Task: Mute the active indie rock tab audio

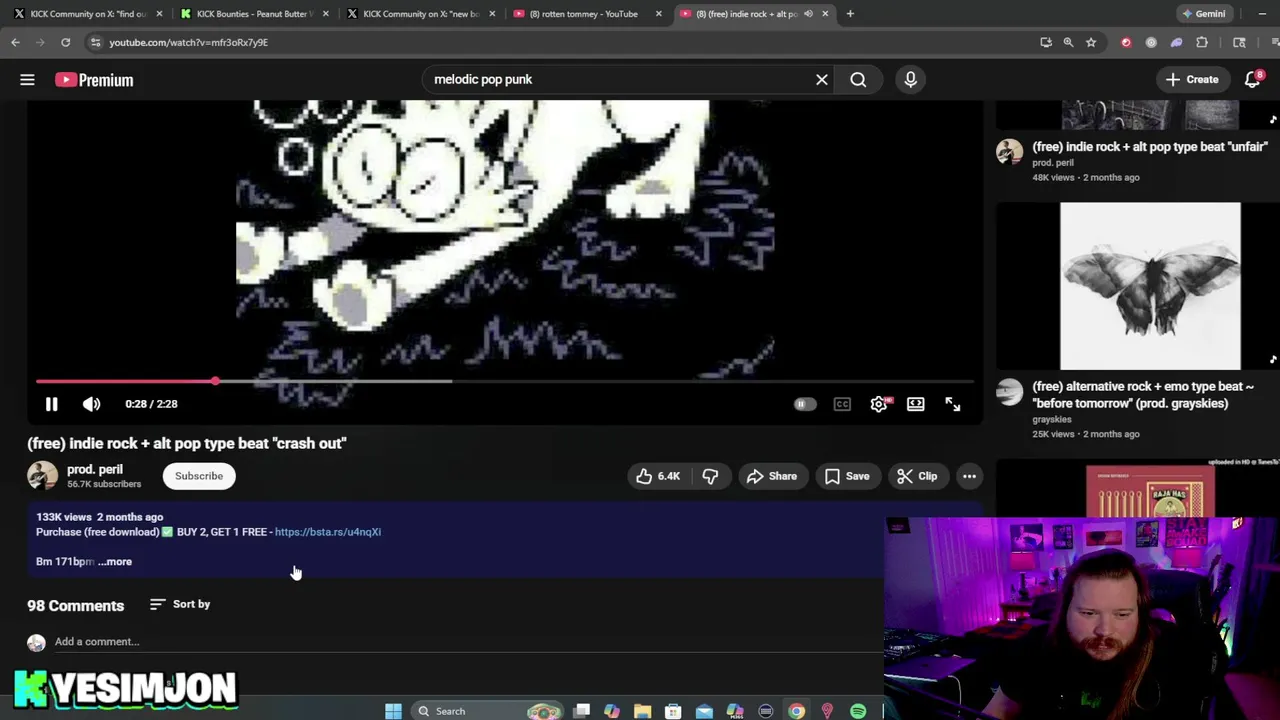Action: click(808, 14)
